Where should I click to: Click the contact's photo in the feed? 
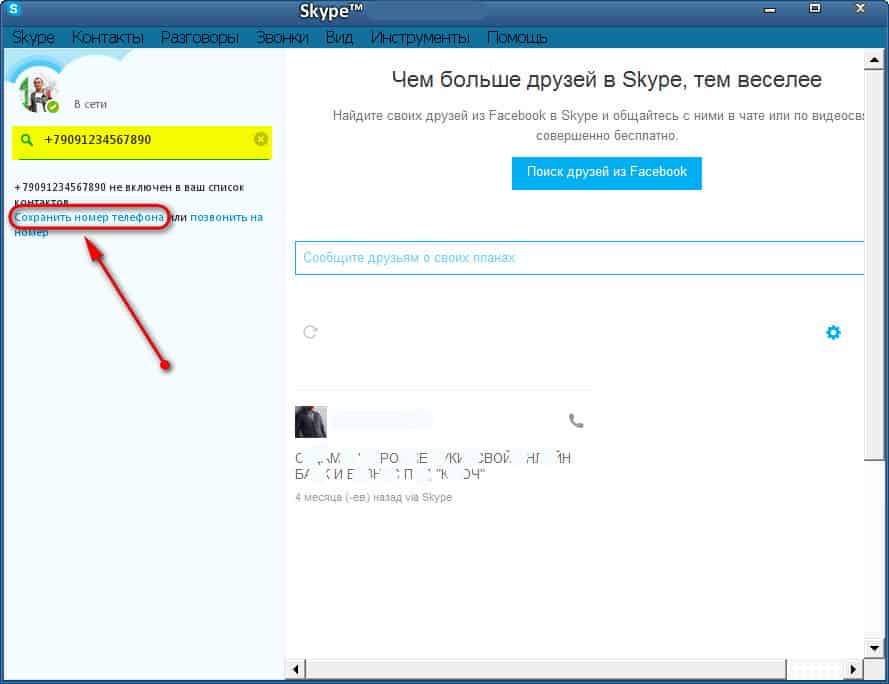coord(311,421)
